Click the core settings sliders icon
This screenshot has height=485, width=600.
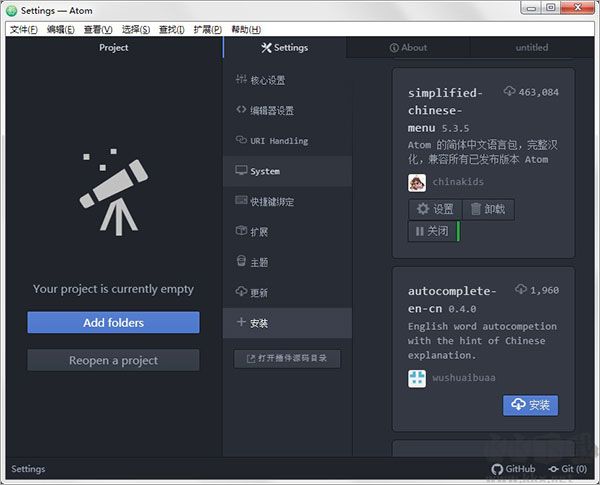point(241,79)
